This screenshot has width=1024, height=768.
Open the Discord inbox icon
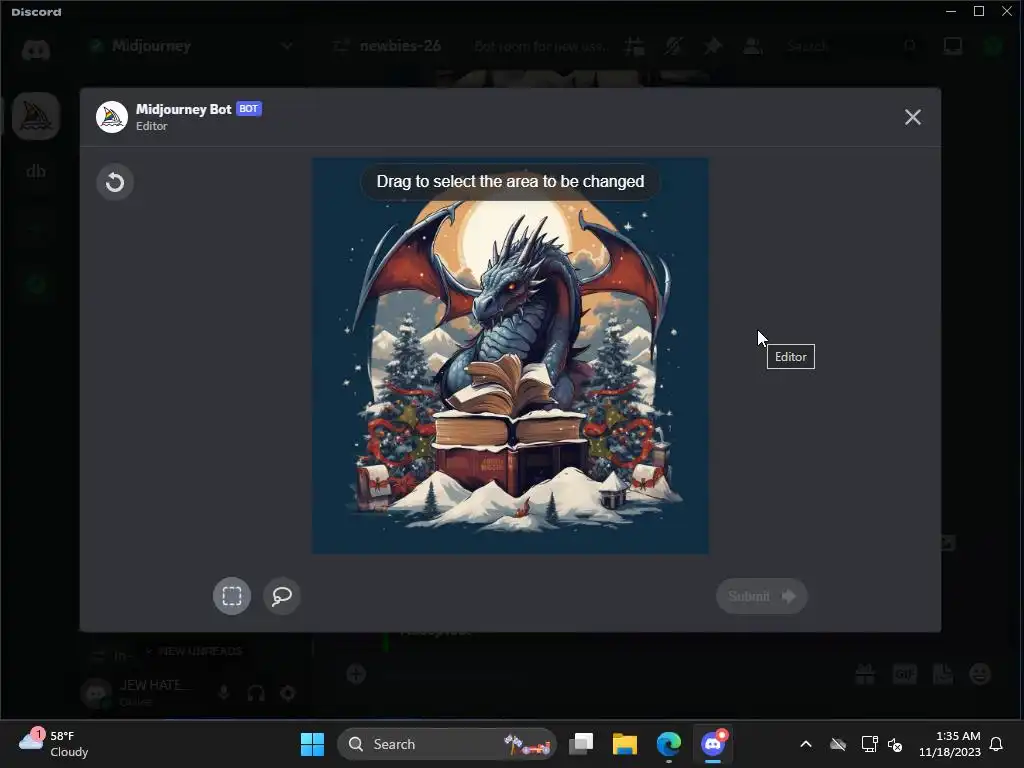953,46
